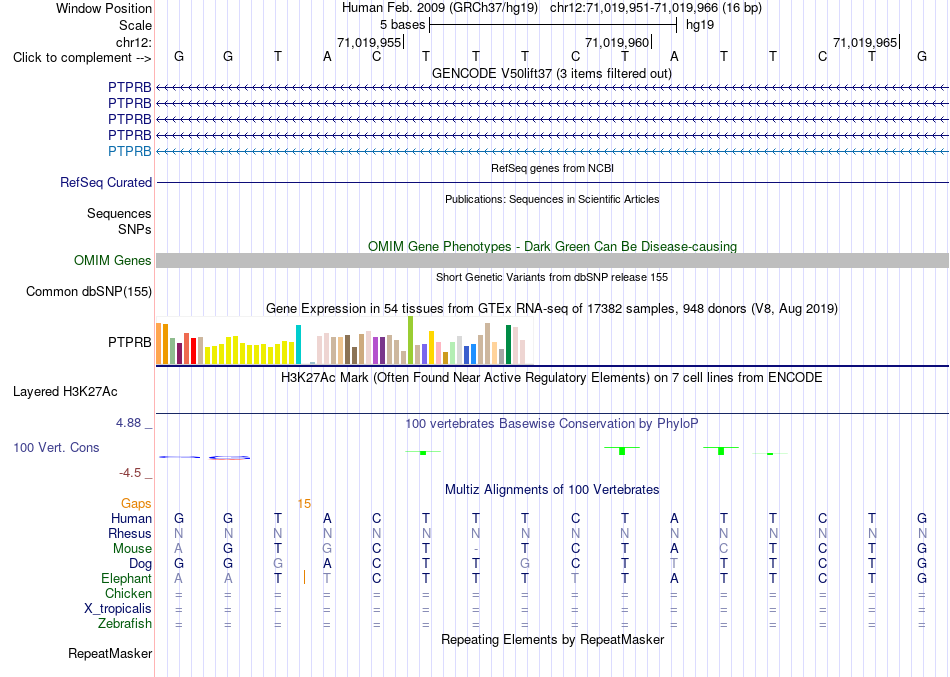Click the RepeatMasker track label
The height and width of the screenshot is (677, 950).
pyautogui.click(x=110, y=653)
